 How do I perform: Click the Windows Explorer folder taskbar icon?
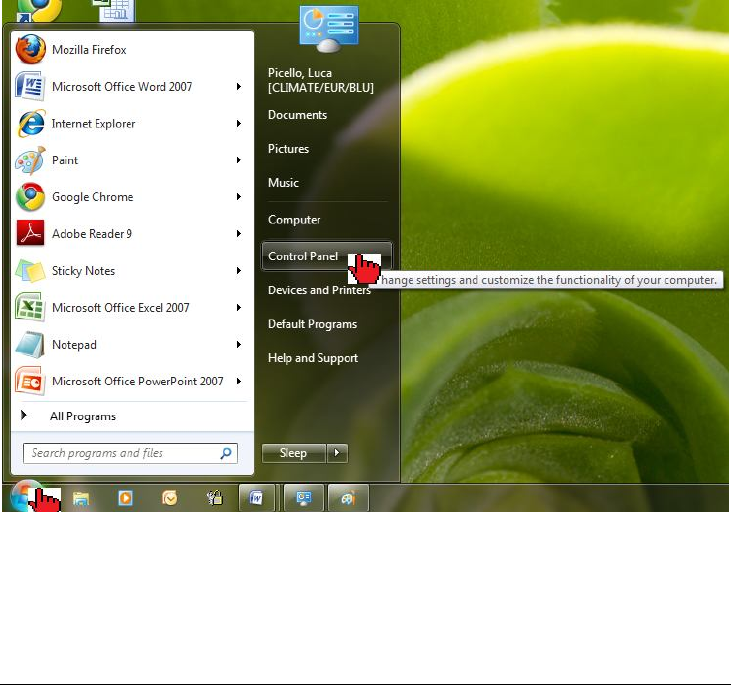pos(81,498)
